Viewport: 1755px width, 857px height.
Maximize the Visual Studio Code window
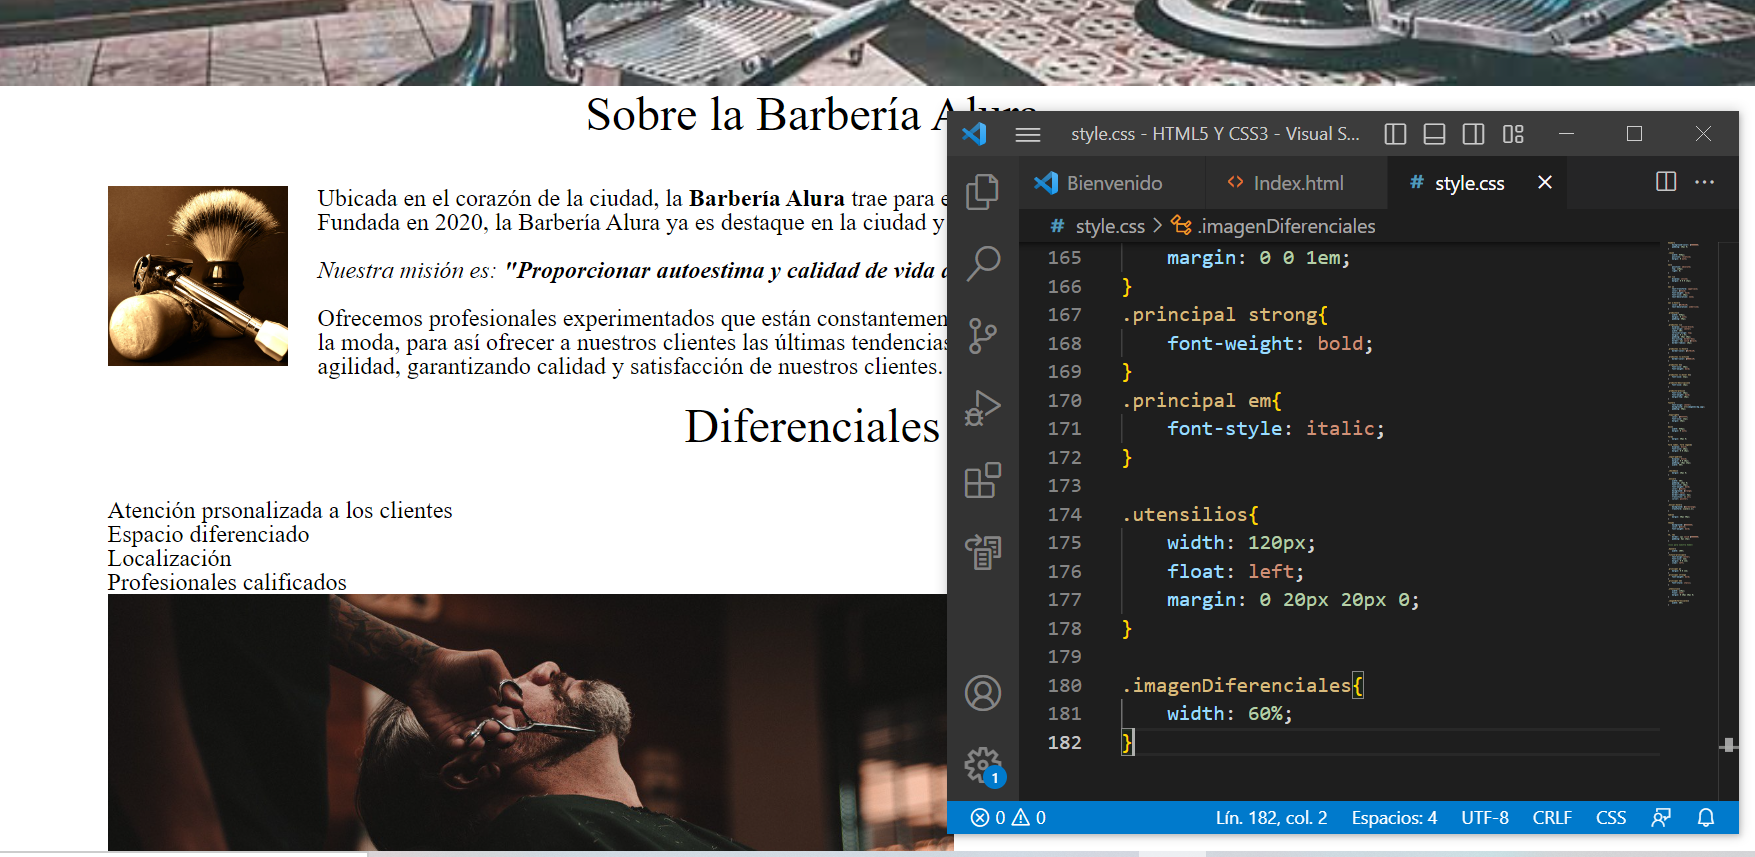[x=1634, y=134]
